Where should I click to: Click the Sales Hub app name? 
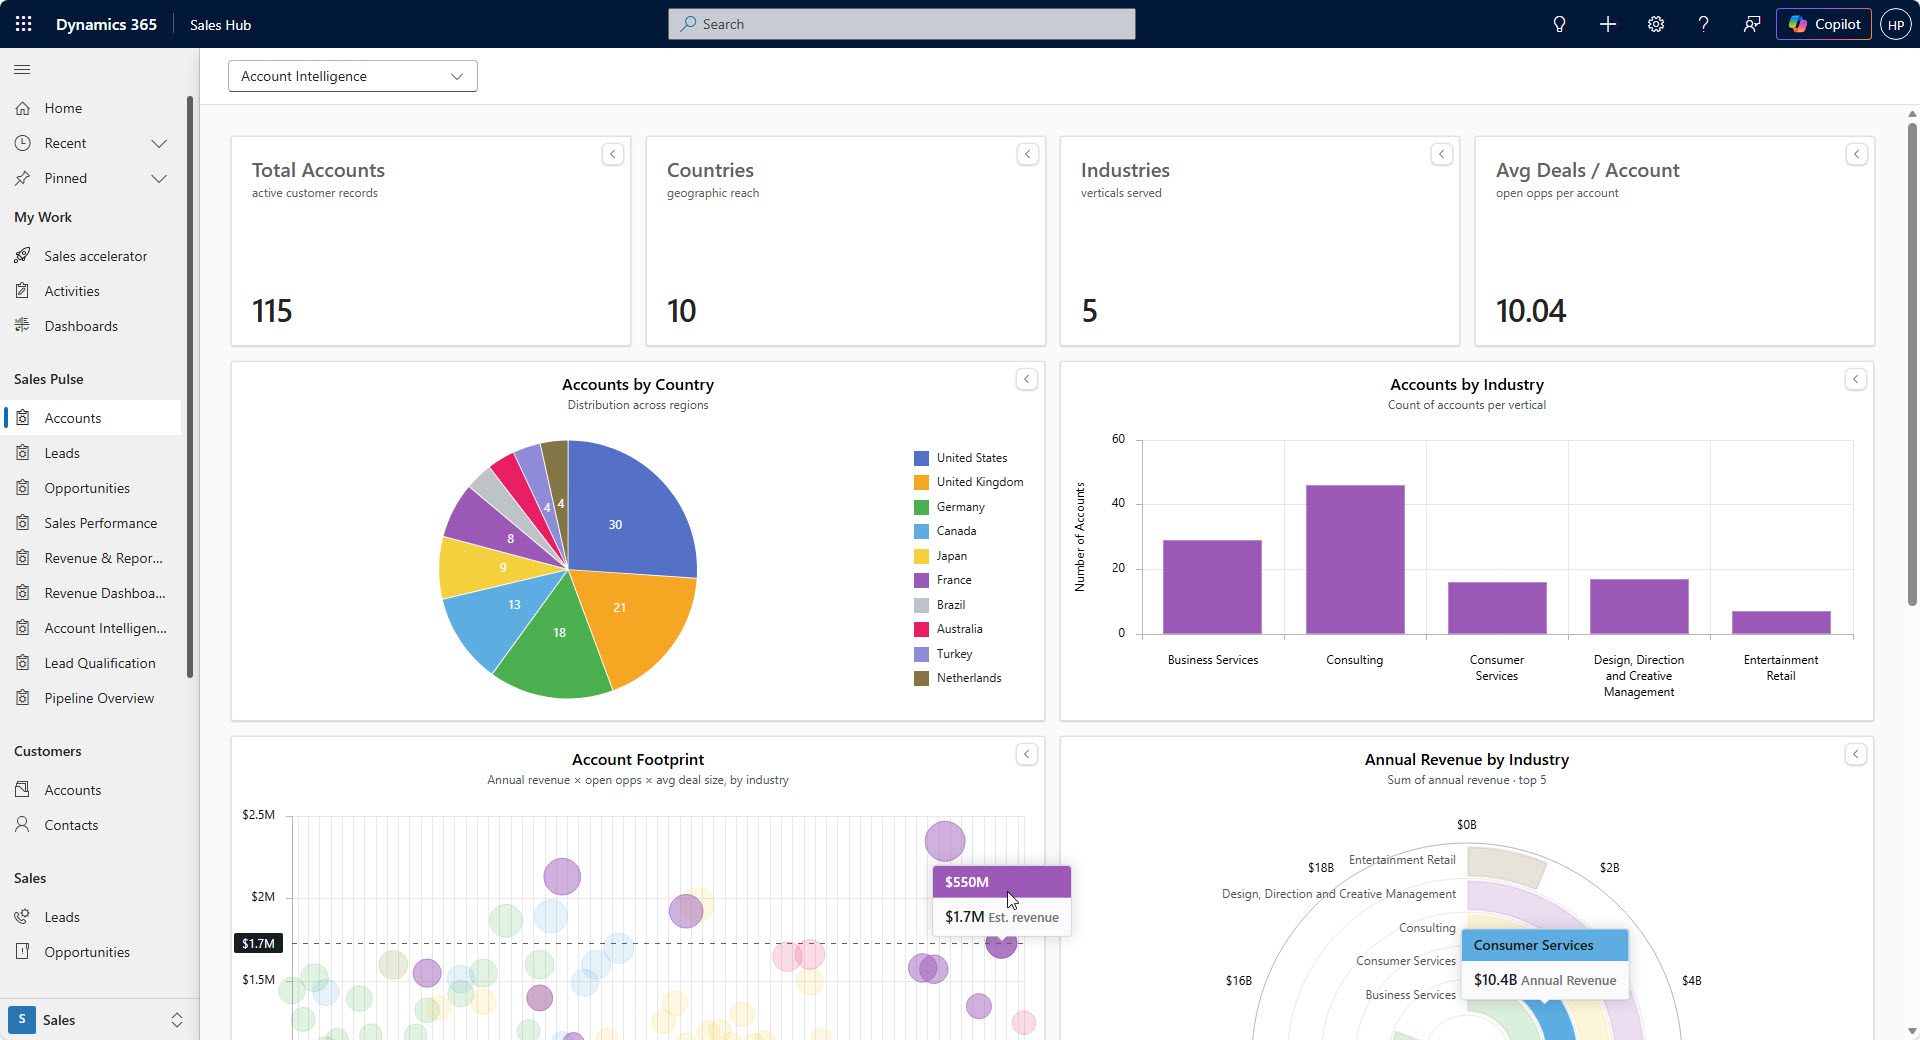coord(220,25)
